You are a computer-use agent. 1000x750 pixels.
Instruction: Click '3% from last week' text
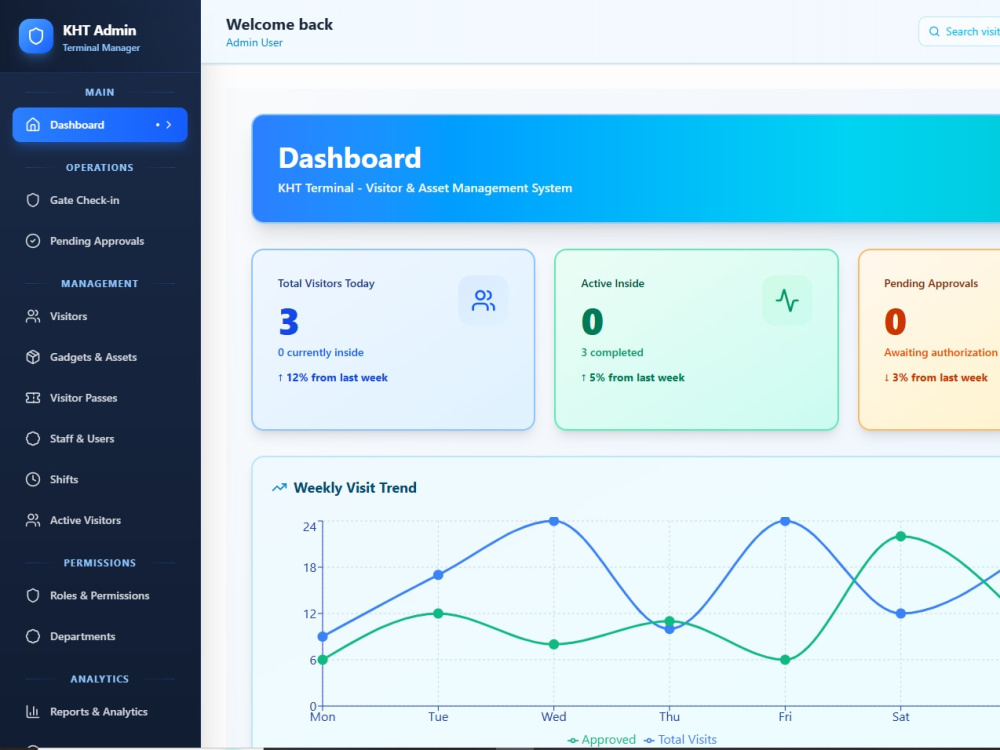[x=939, y=378]
